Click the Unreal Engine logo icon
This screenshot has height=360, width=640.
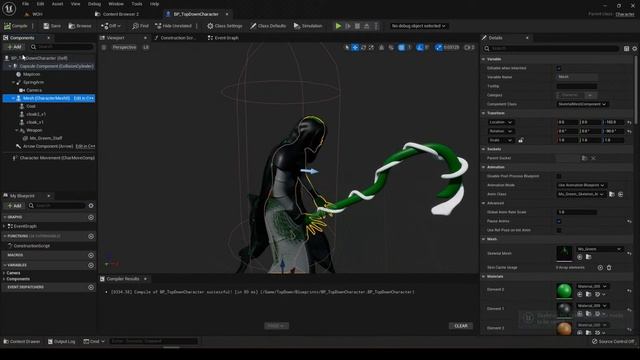pyautogui.click(x=9, y=9)
